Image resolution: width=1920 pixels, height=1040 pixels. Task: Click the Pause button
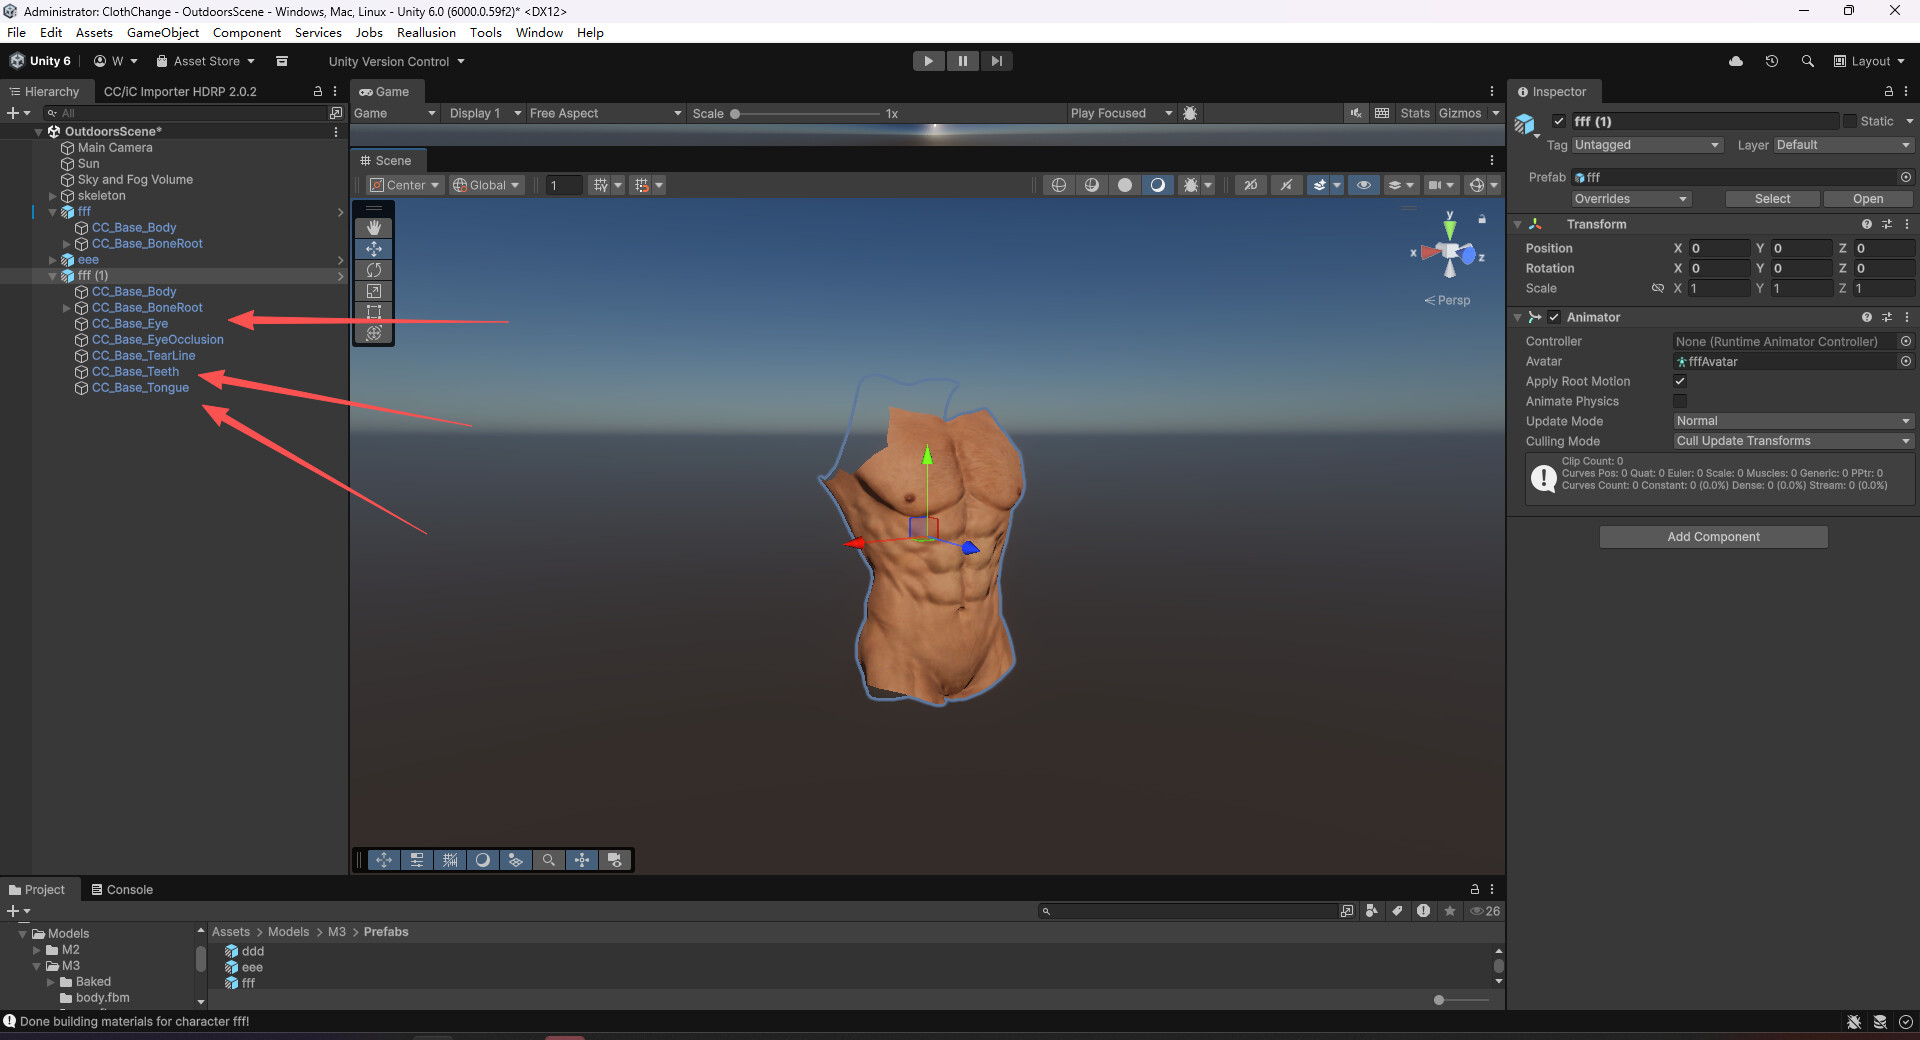point(962,61)
